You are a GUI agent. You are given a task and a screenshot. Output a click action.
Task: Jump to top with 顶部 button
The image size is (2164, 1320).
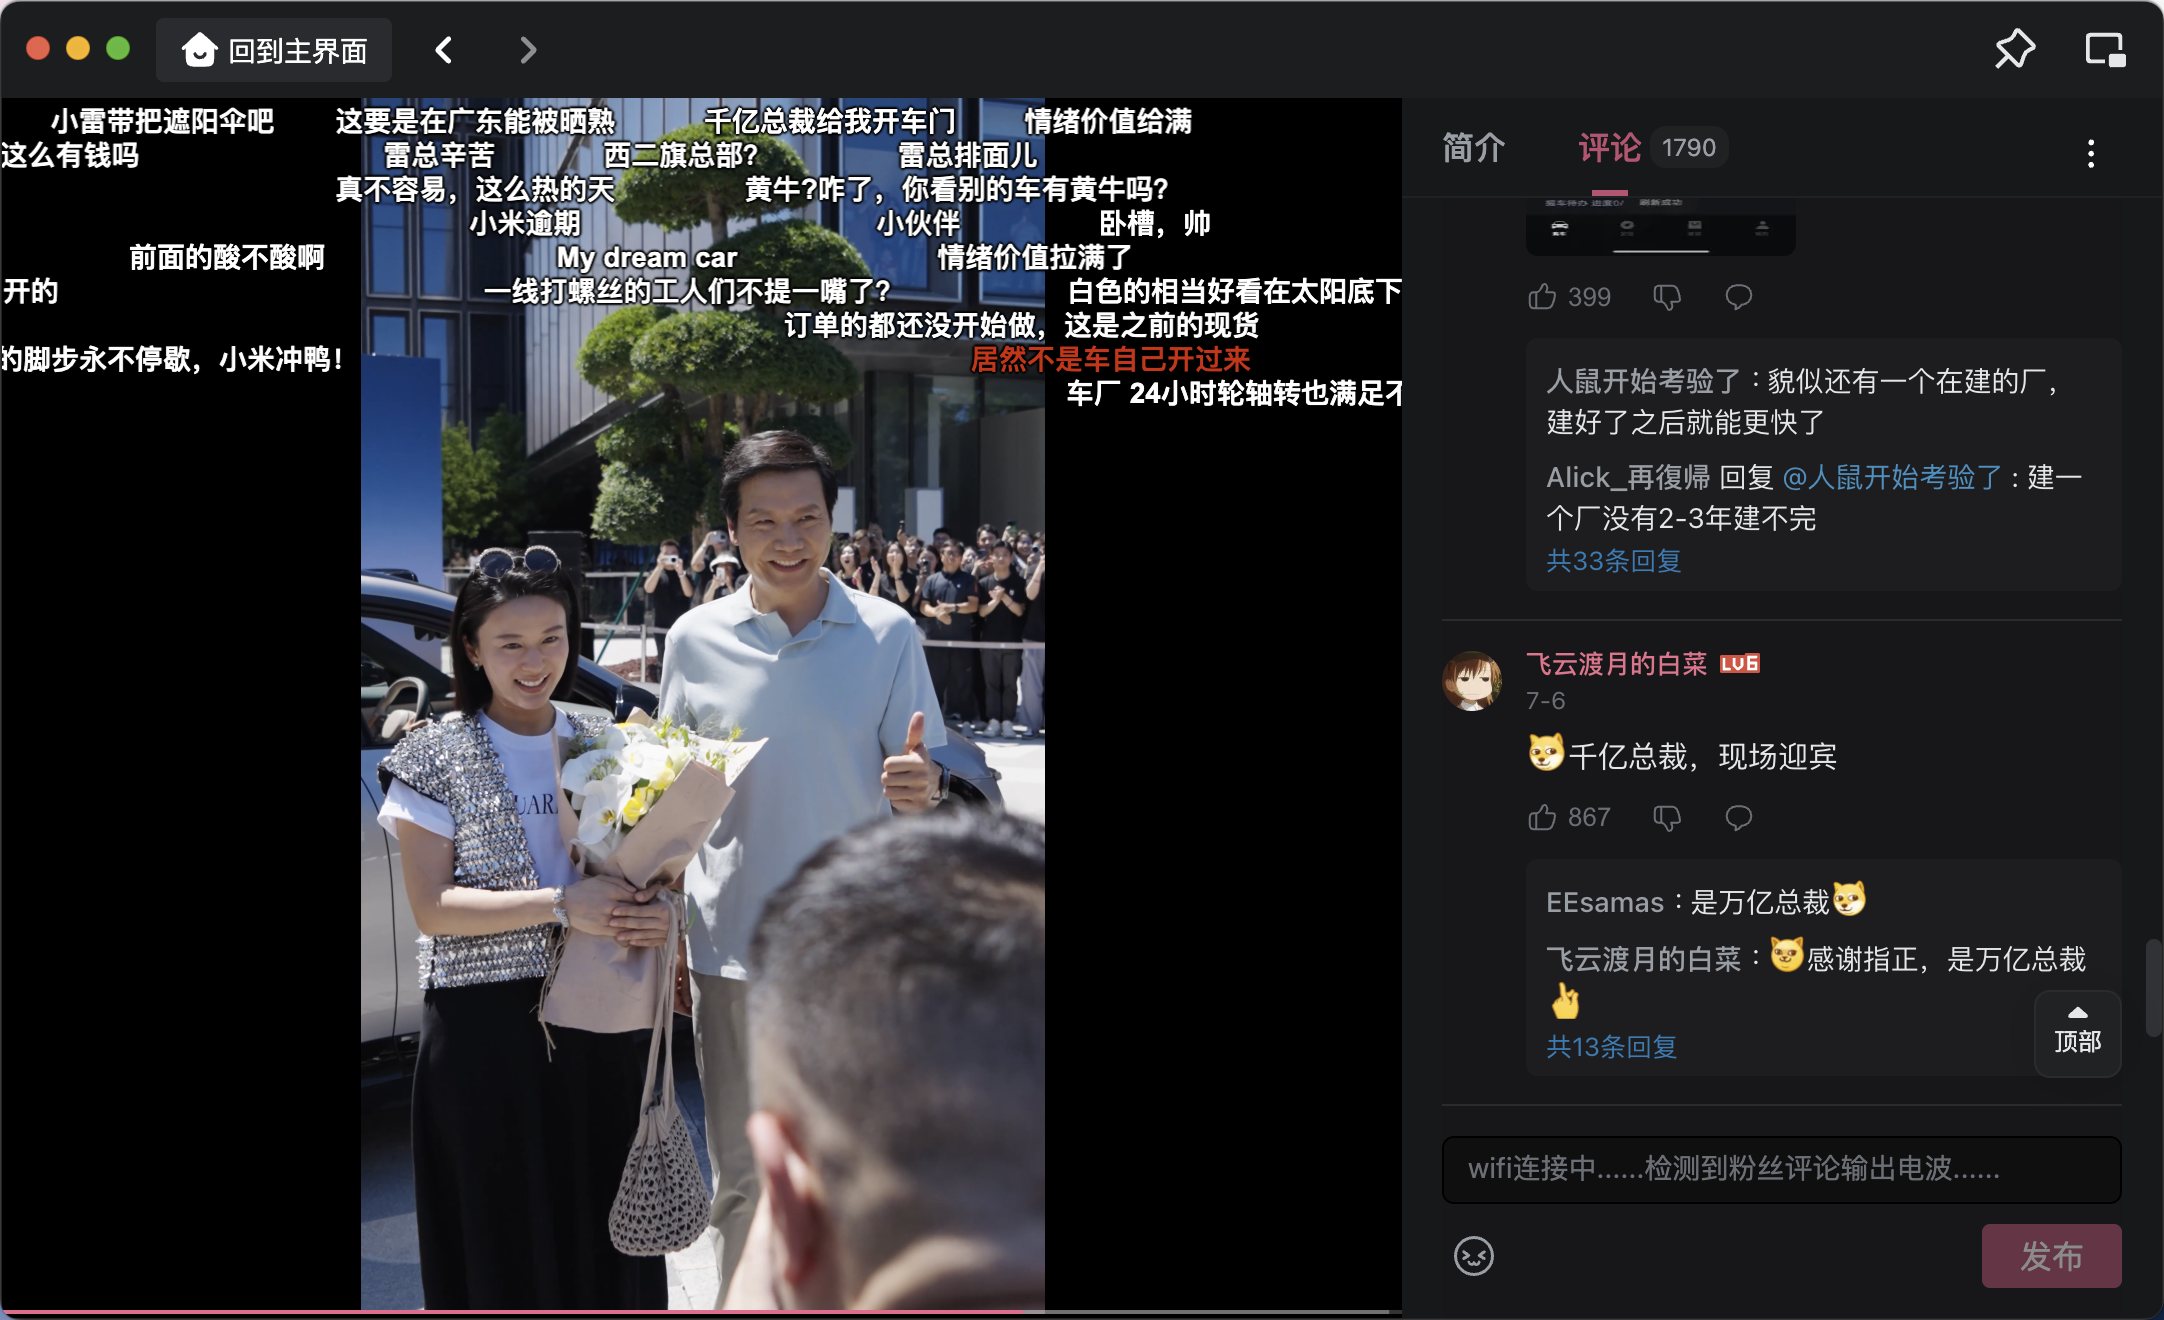2078,1033
